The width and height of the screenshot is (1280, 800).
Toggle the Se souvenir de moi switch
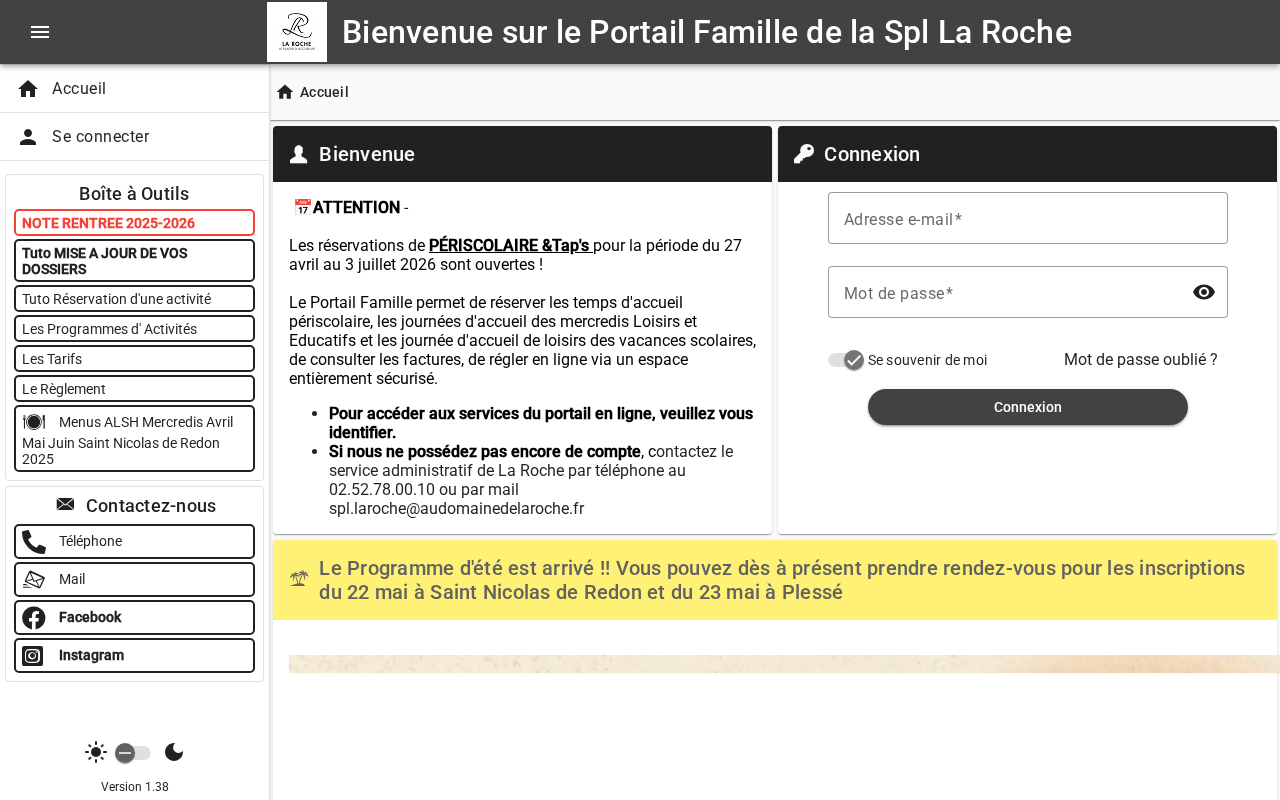[846, 360]
